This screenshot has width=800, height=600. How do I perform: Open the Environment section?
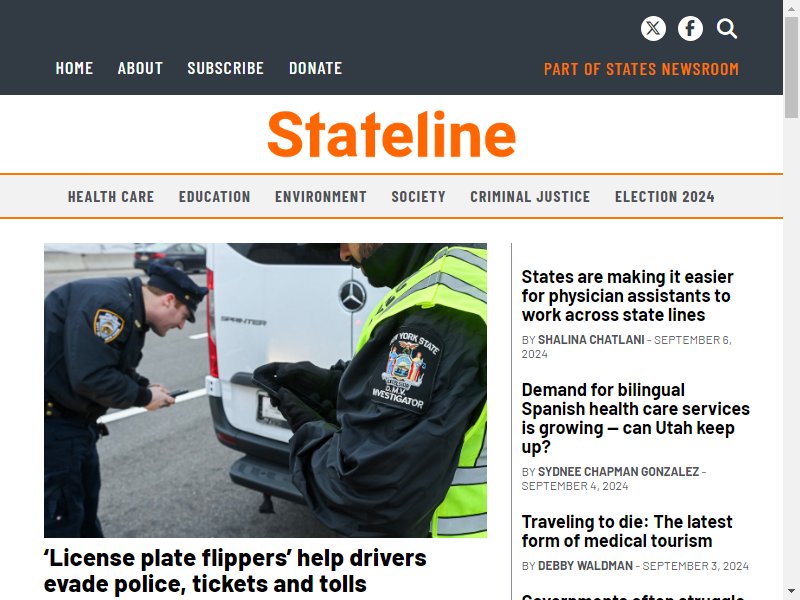[320, 196]
